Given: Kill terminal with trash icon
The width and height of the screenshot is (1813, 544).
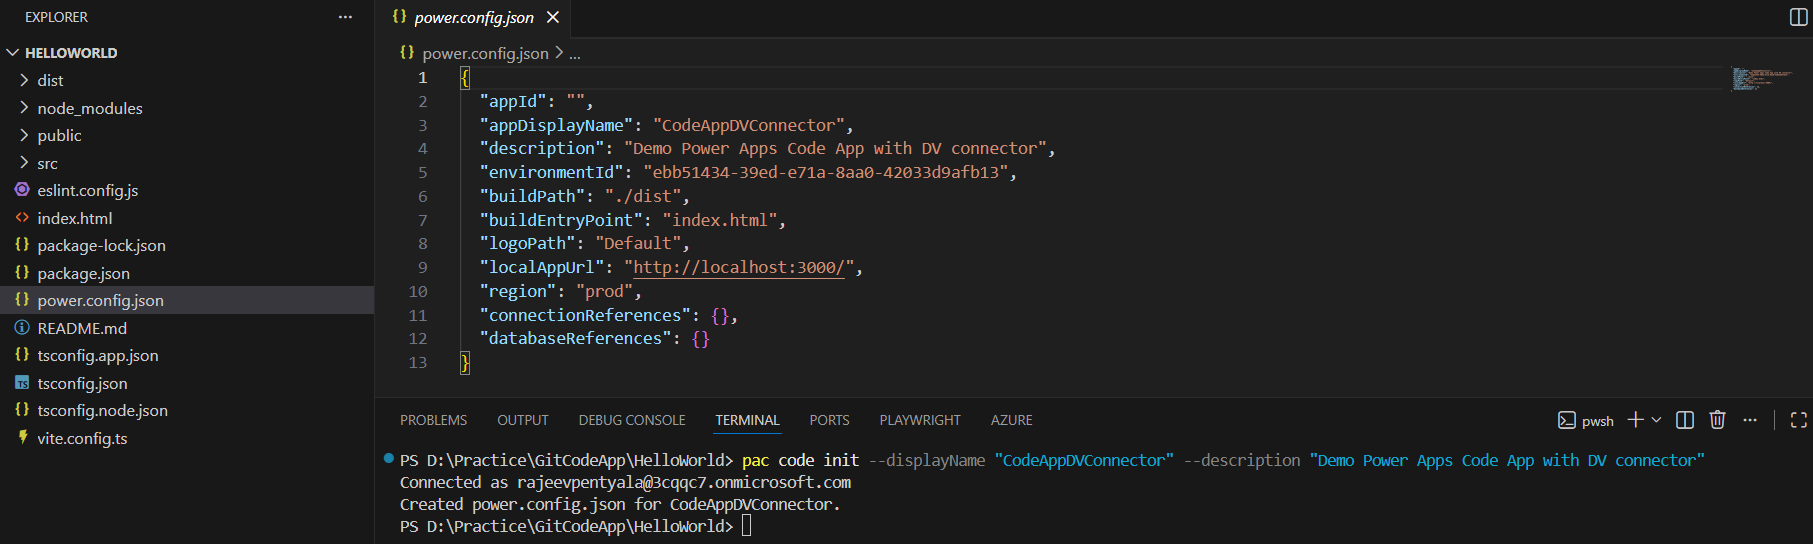Looking at the screenshot, I should click(x=1718, y=420).
